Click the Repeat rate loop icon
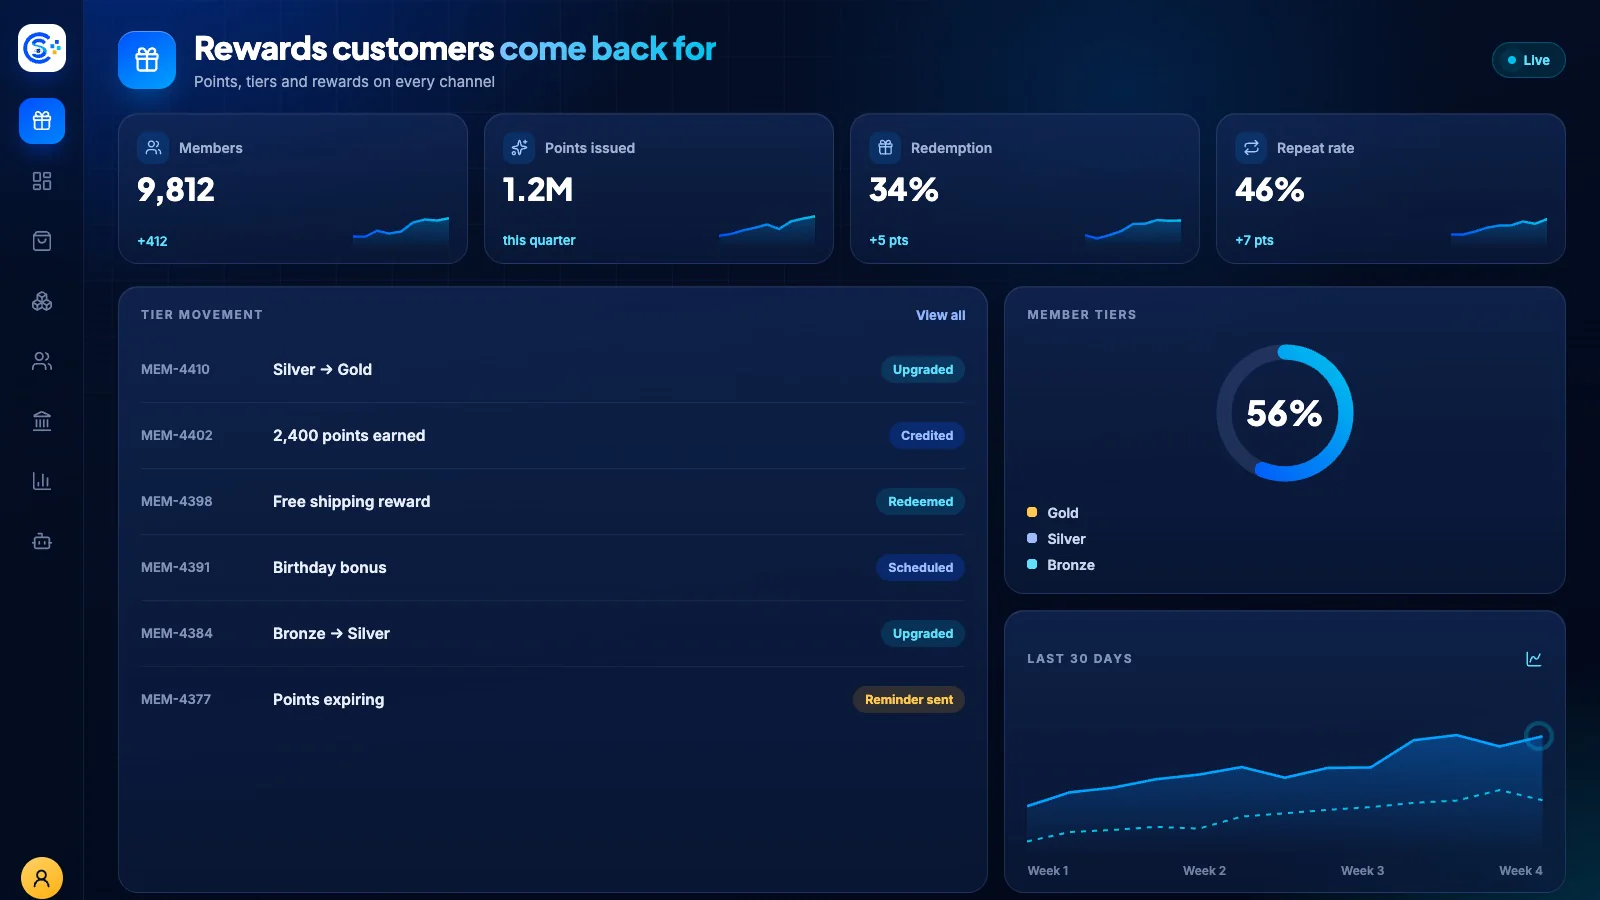 pyautogui.click(x=1251, y=148)
